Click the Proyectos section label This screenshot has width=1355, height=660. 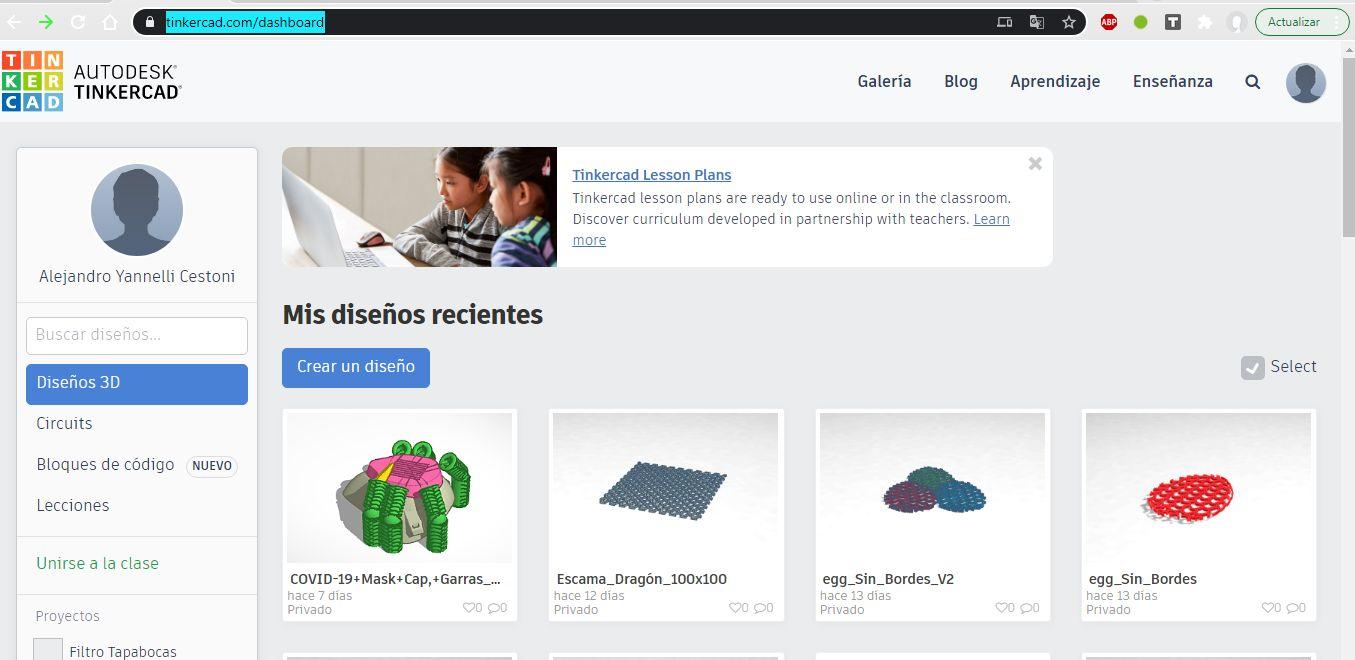coord(68,616)
